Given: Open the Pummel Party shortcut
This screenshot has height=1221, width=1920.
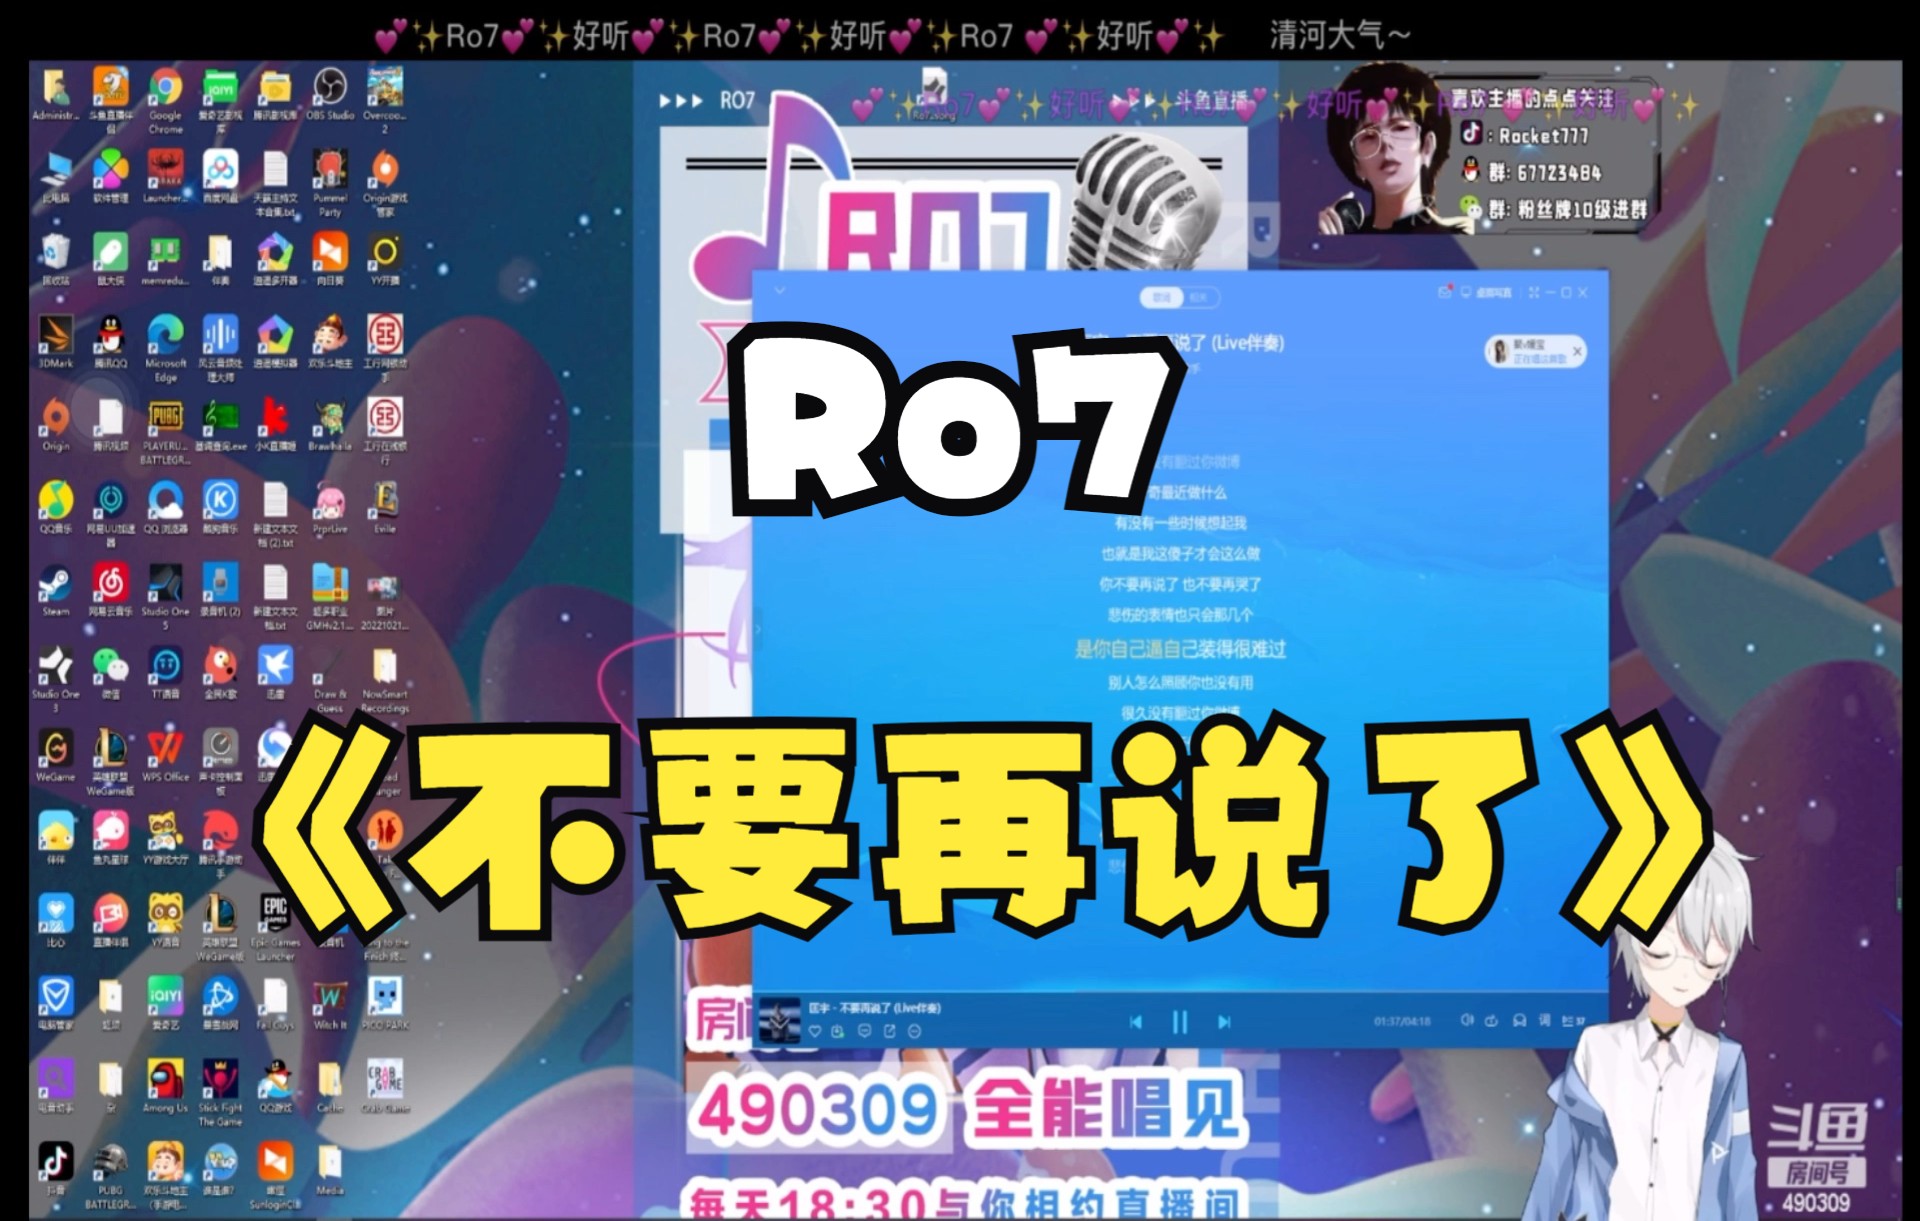Looking at the screenshot, I should 330,184.
